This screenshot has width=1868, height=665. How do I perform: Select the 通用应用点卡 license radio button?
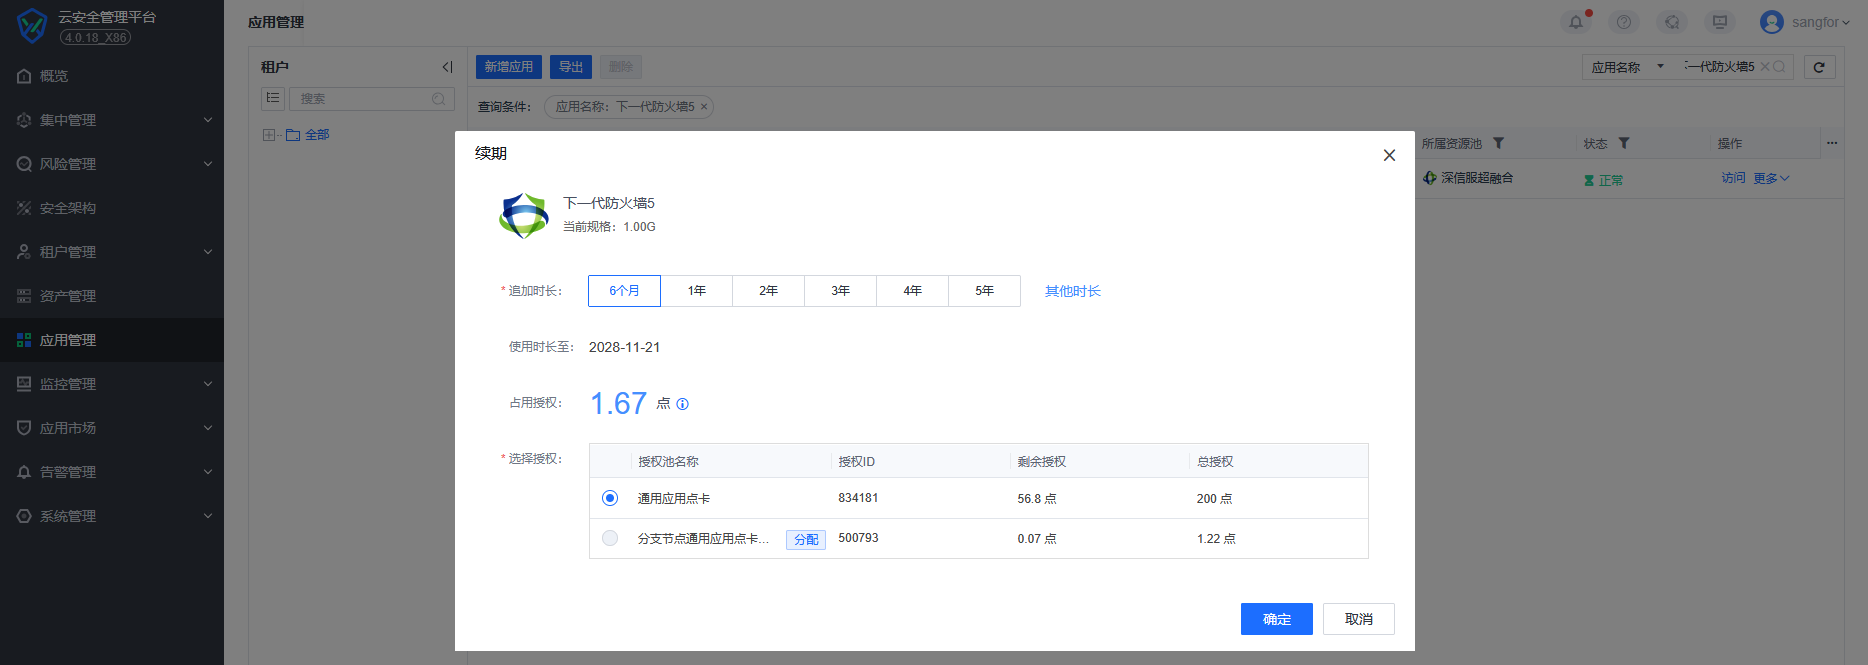[610, 498]
